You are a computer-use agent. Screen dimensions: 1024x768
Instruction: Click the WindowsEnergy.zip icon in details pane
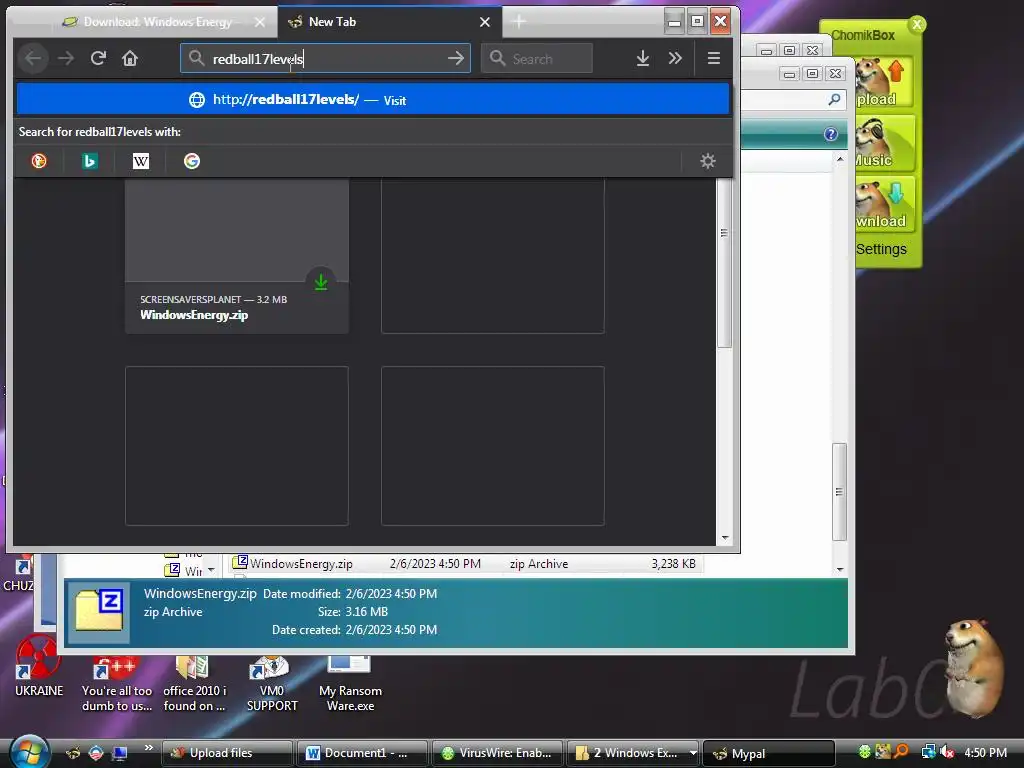pos(99,611)
